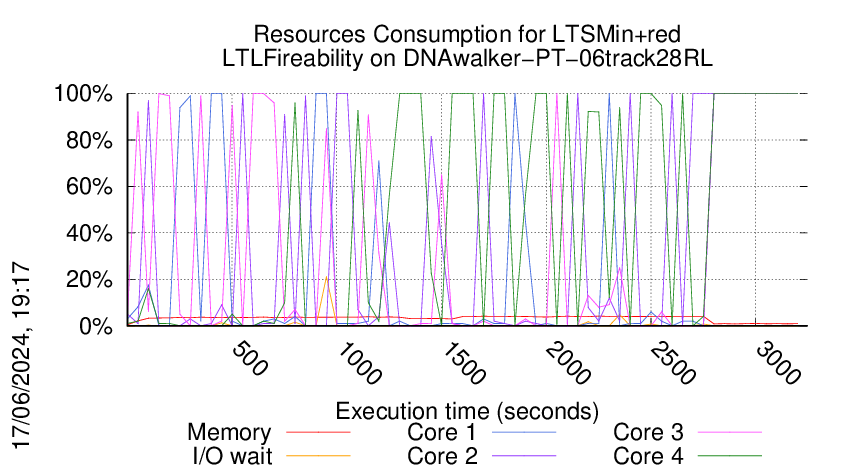Screen dimensions: 850x475
Task: Click the red Memory legend line sample
Action: [x=318, y=433]
